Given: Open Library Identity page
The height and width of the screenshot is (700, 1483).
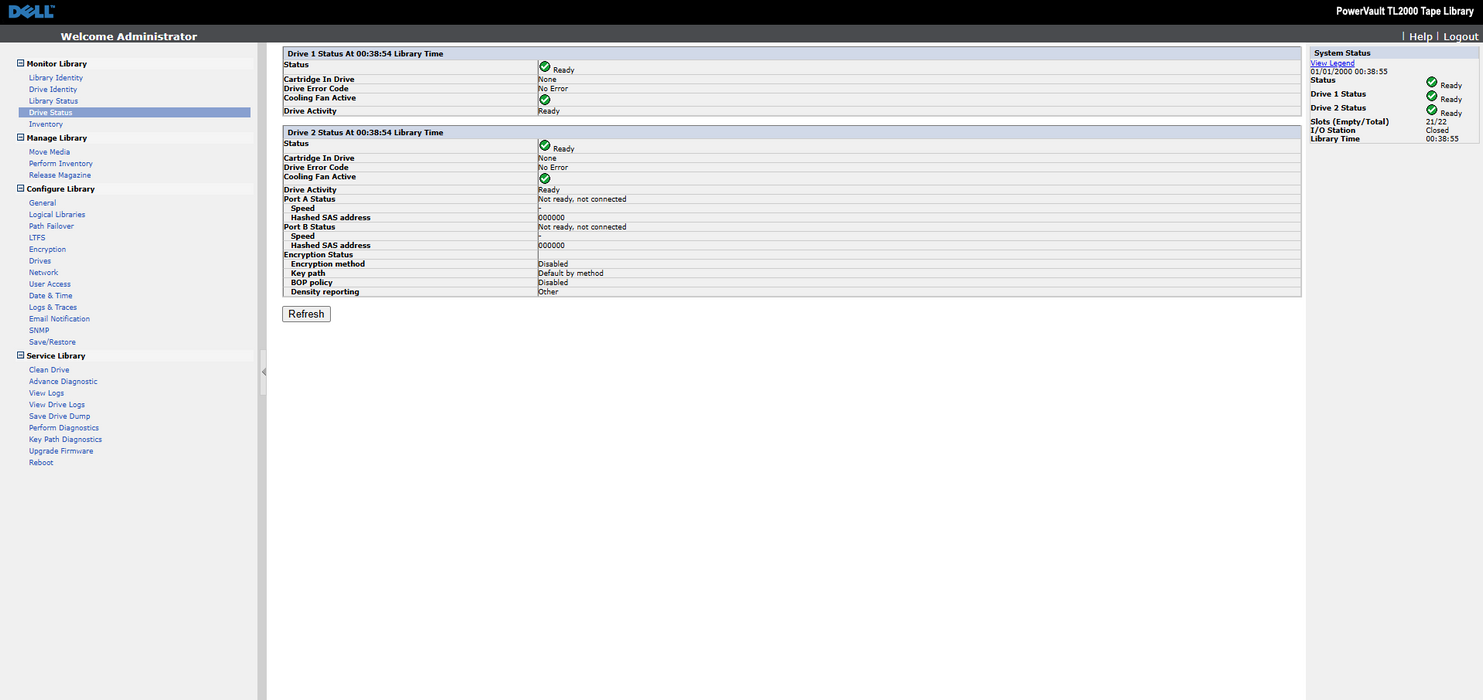Looking at the screenshot, I should click(x=56, y=78).
